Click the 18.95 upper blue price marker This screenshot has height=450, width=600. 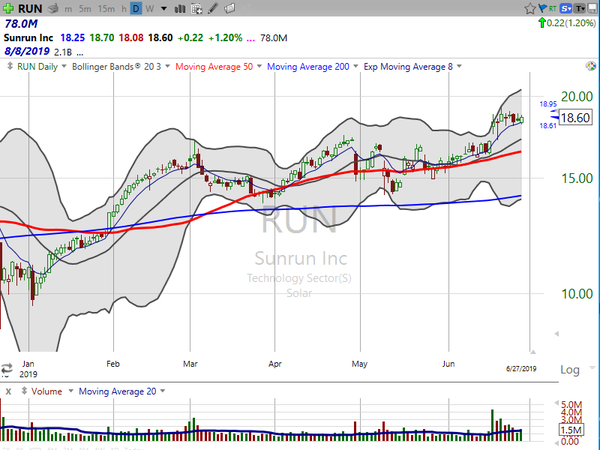(548, 104)
